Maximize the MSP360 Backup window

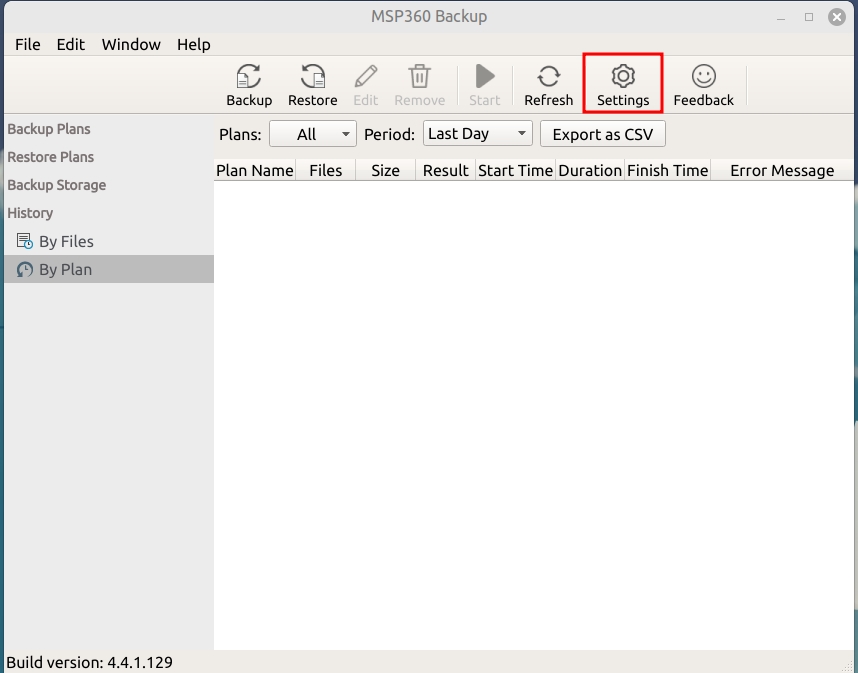point(809,17)
